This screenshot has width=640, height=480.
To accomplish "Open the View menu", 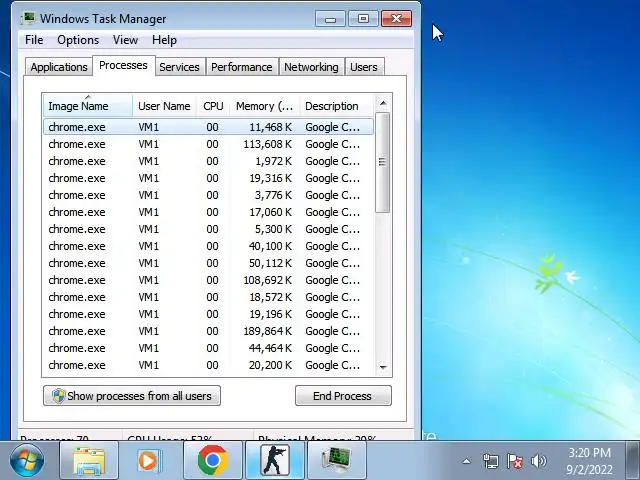I will (125, 40).
